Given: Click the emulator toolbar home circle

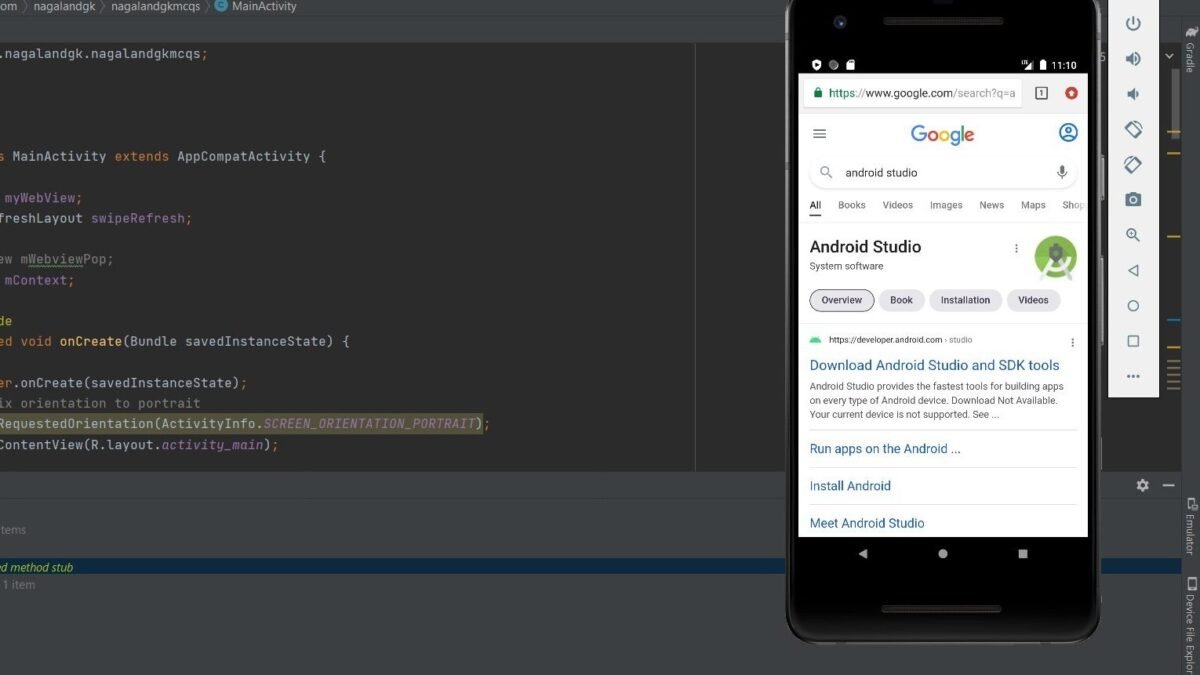Looking at the screenshot, I should coord(1133,306).
